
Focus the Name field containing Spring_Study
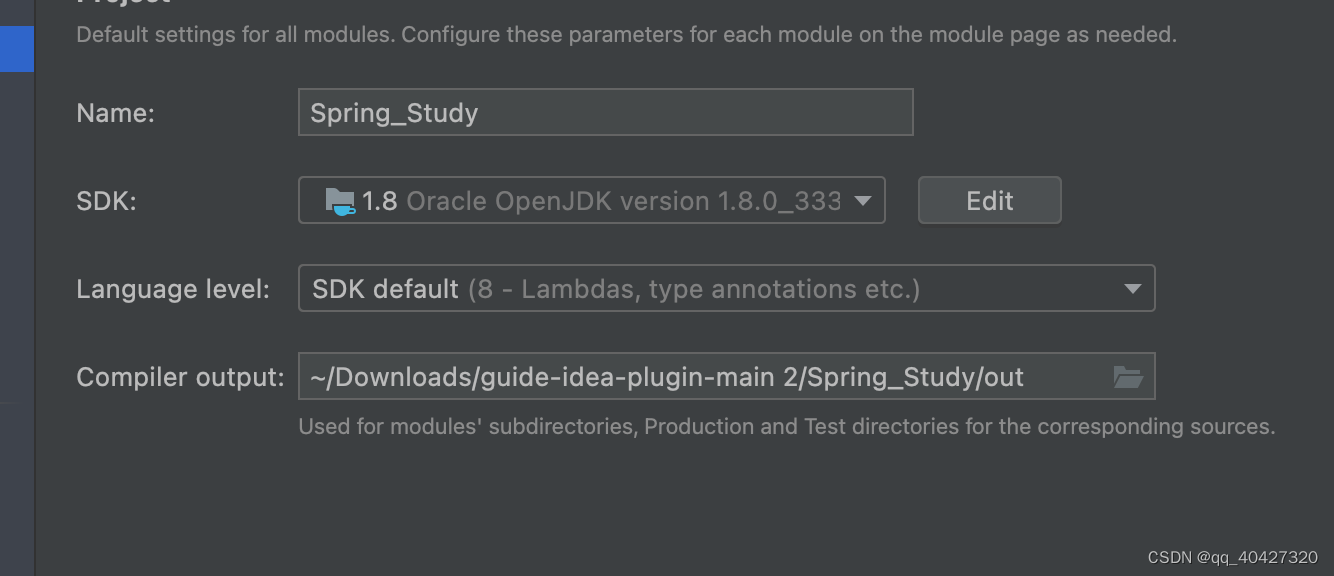coord(606,112)
